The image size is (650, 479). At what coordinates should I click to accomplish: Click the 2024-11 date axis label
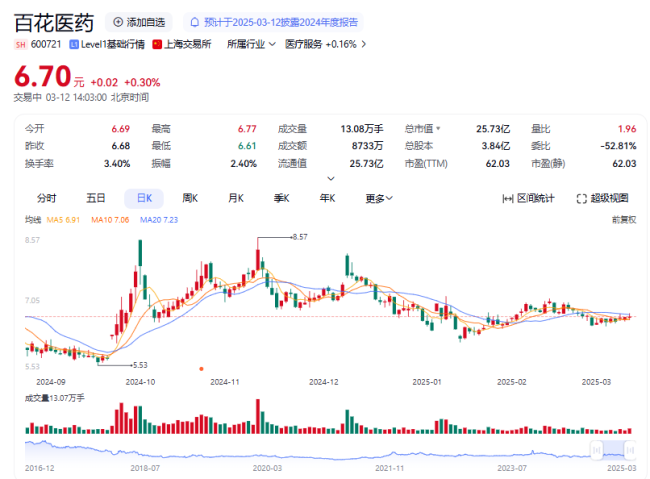pyautogui.click(x=225, y=382)
